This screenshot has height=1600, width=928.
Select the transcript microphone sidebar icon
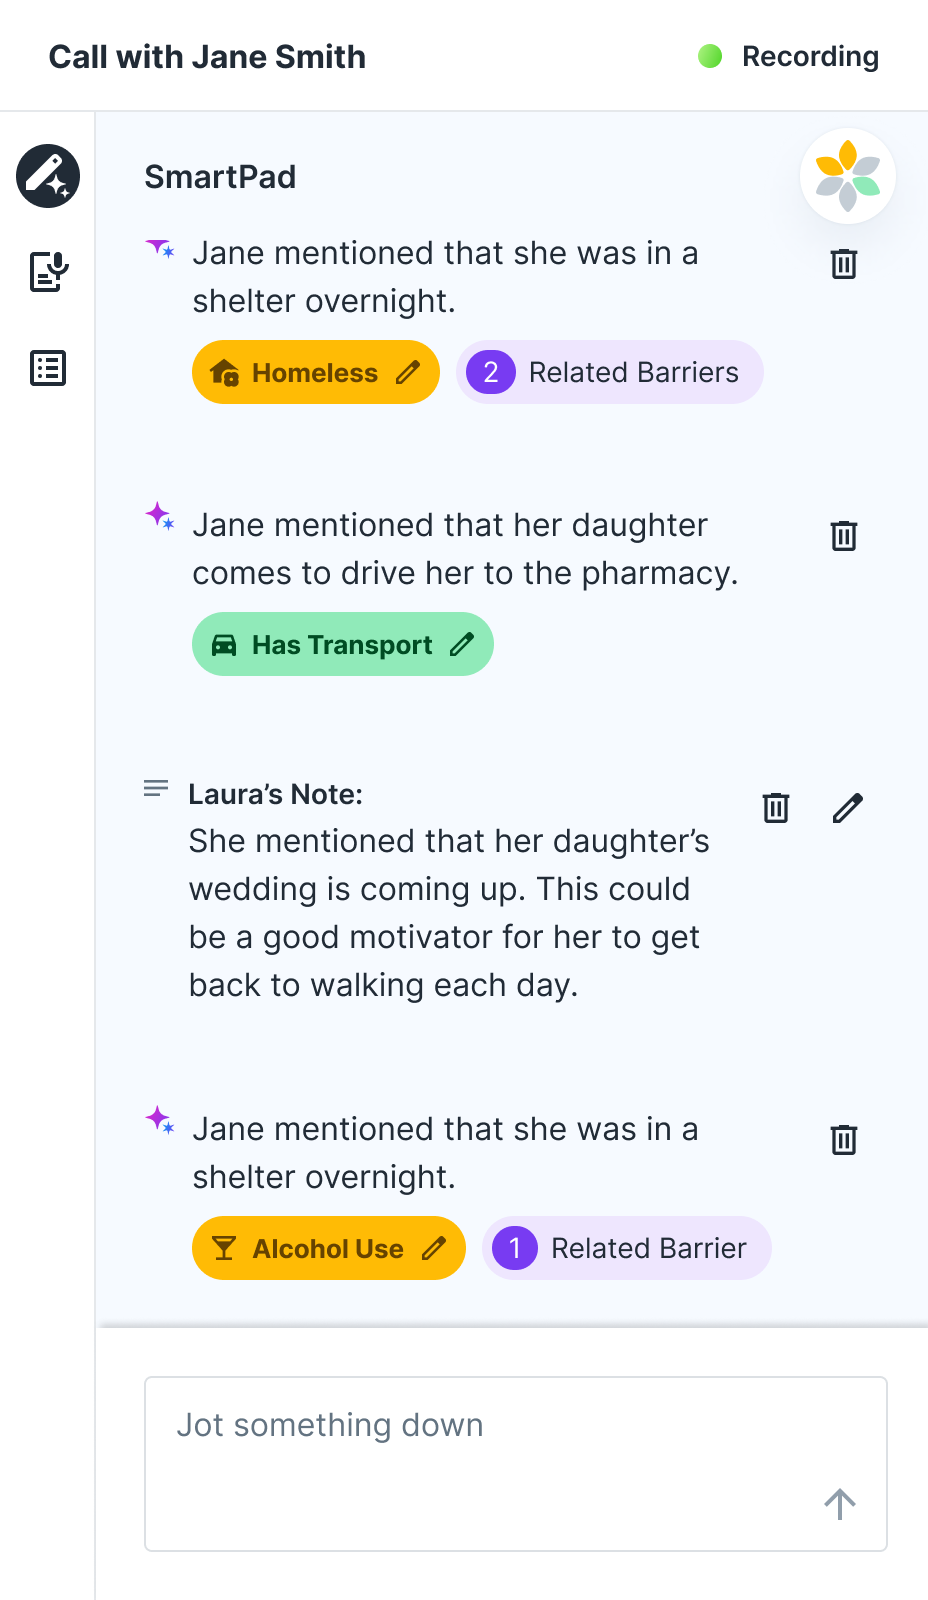pos(48,271)
